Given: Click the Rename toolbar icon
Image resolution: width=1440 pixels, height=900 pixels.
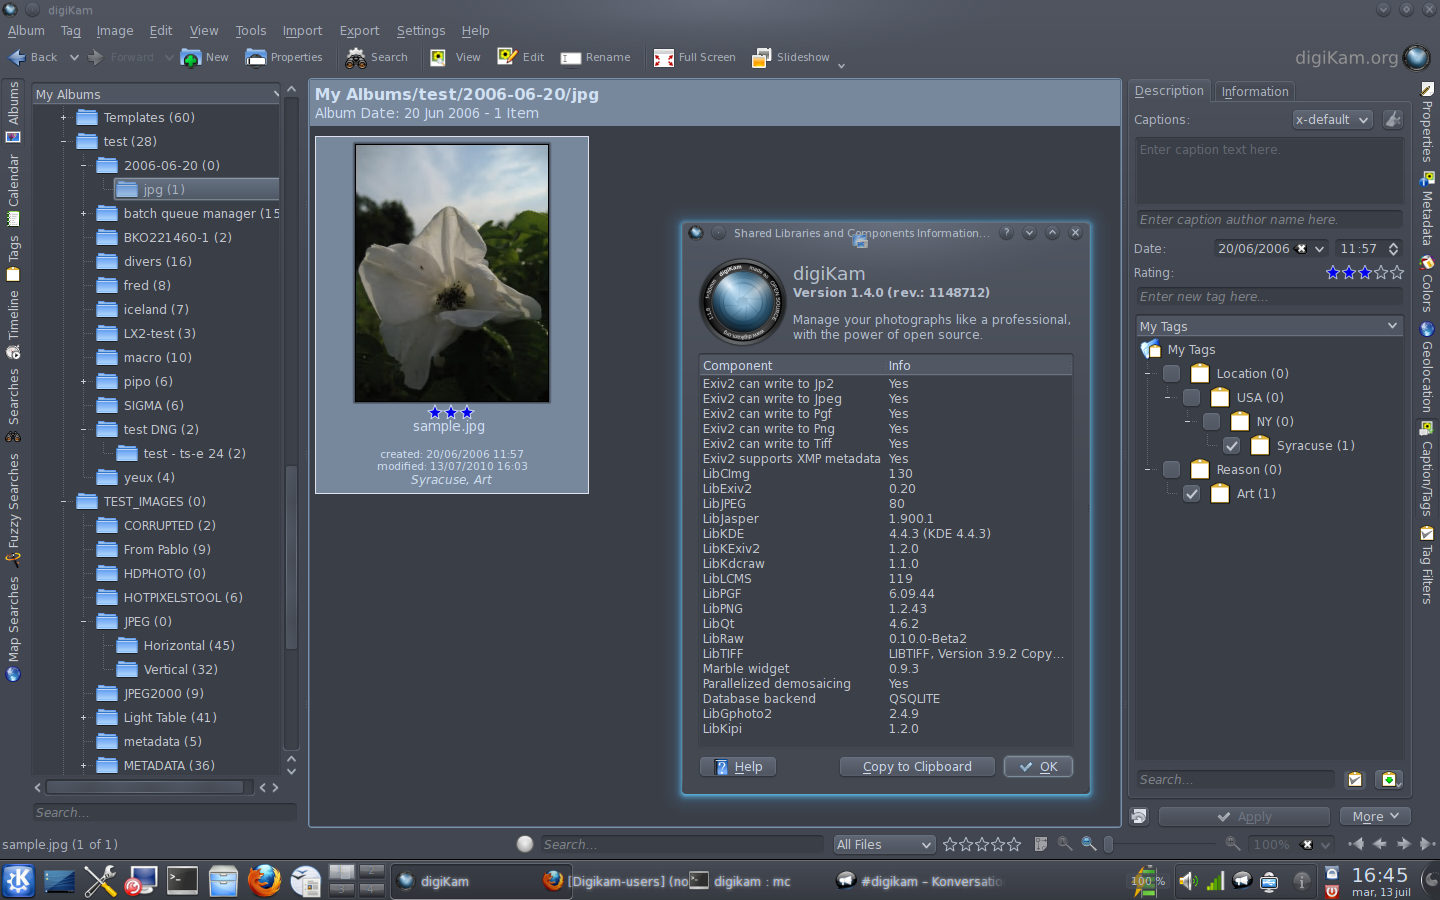Looking at the screenshot, I should pyautogui.click(x=571, y=58).
